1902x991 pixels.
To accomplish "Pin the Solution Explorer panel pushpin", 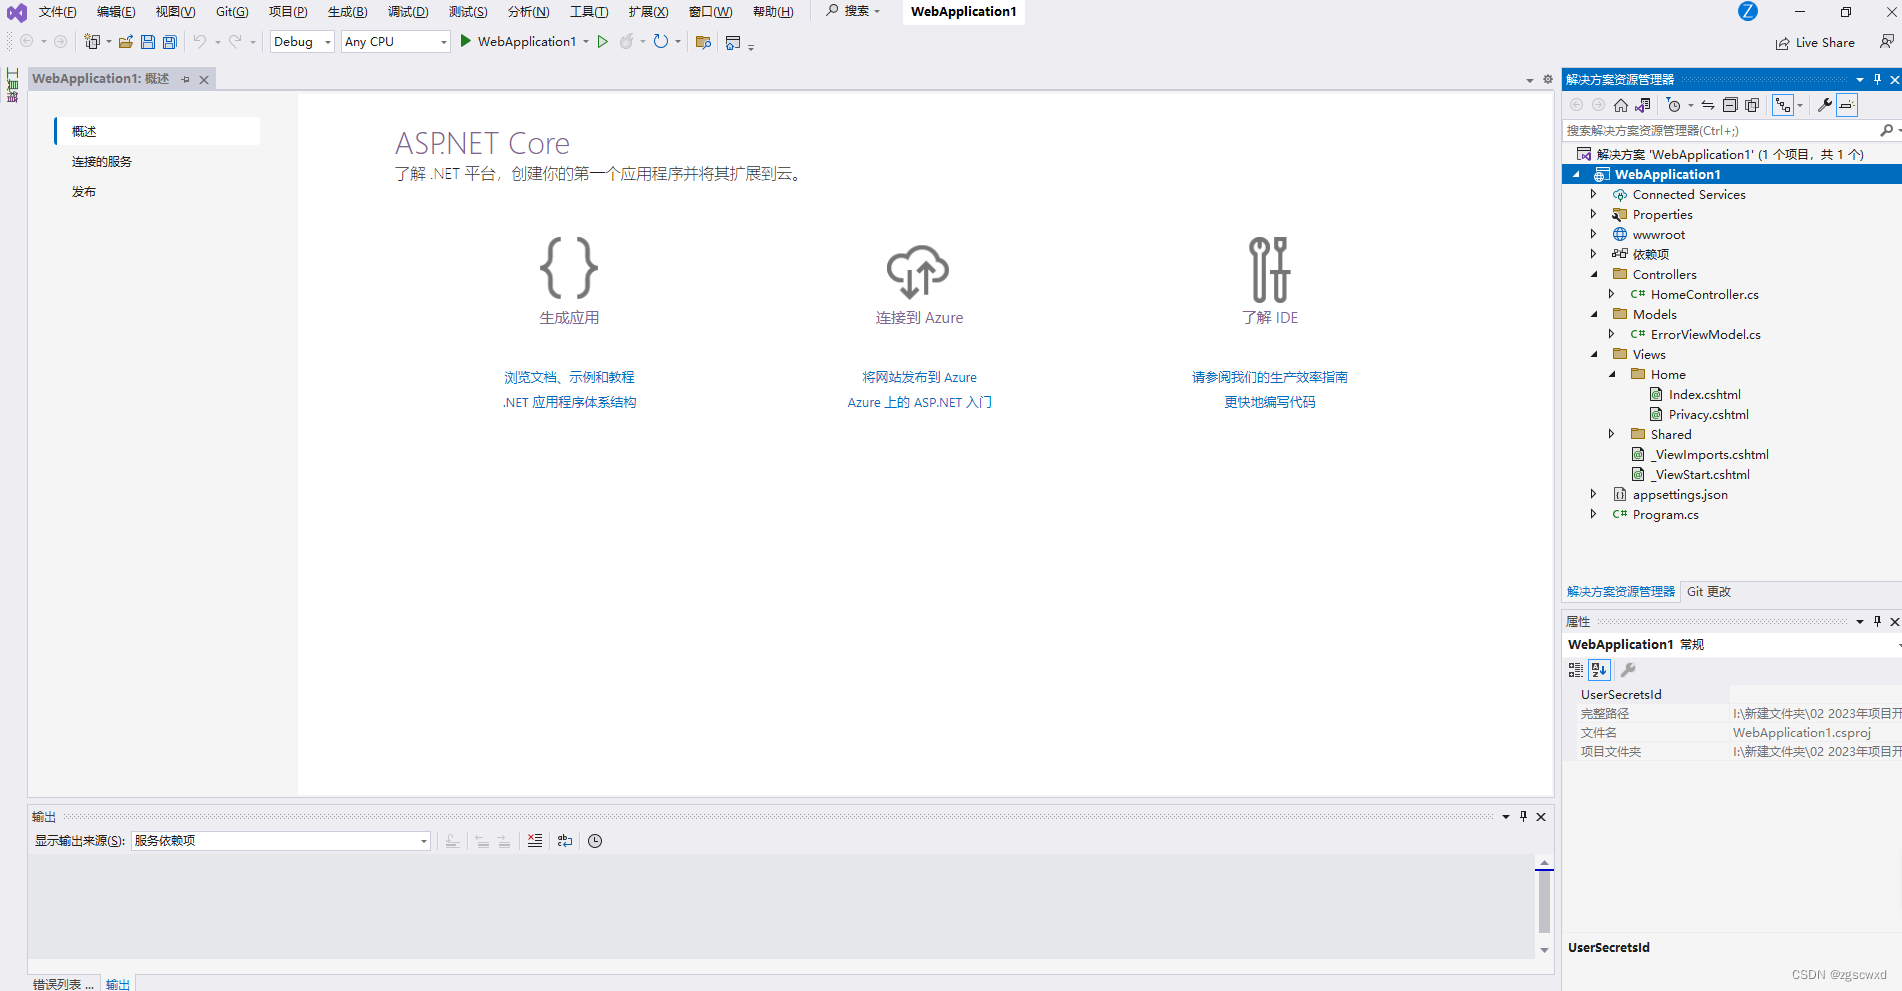I will click(x=1877, y=80).
